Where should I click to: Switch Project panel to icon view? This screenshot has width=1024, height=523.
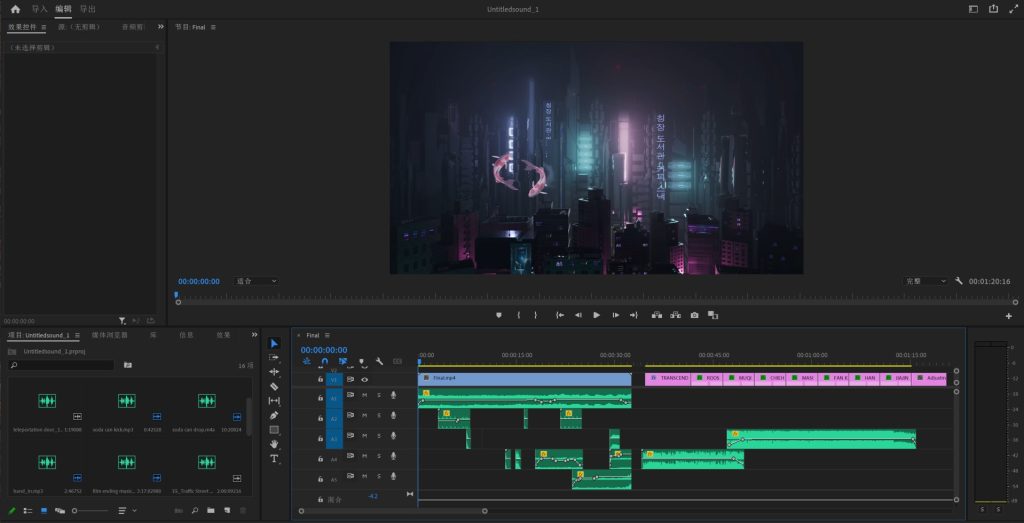pyautogui.click(x=44, y=511)
